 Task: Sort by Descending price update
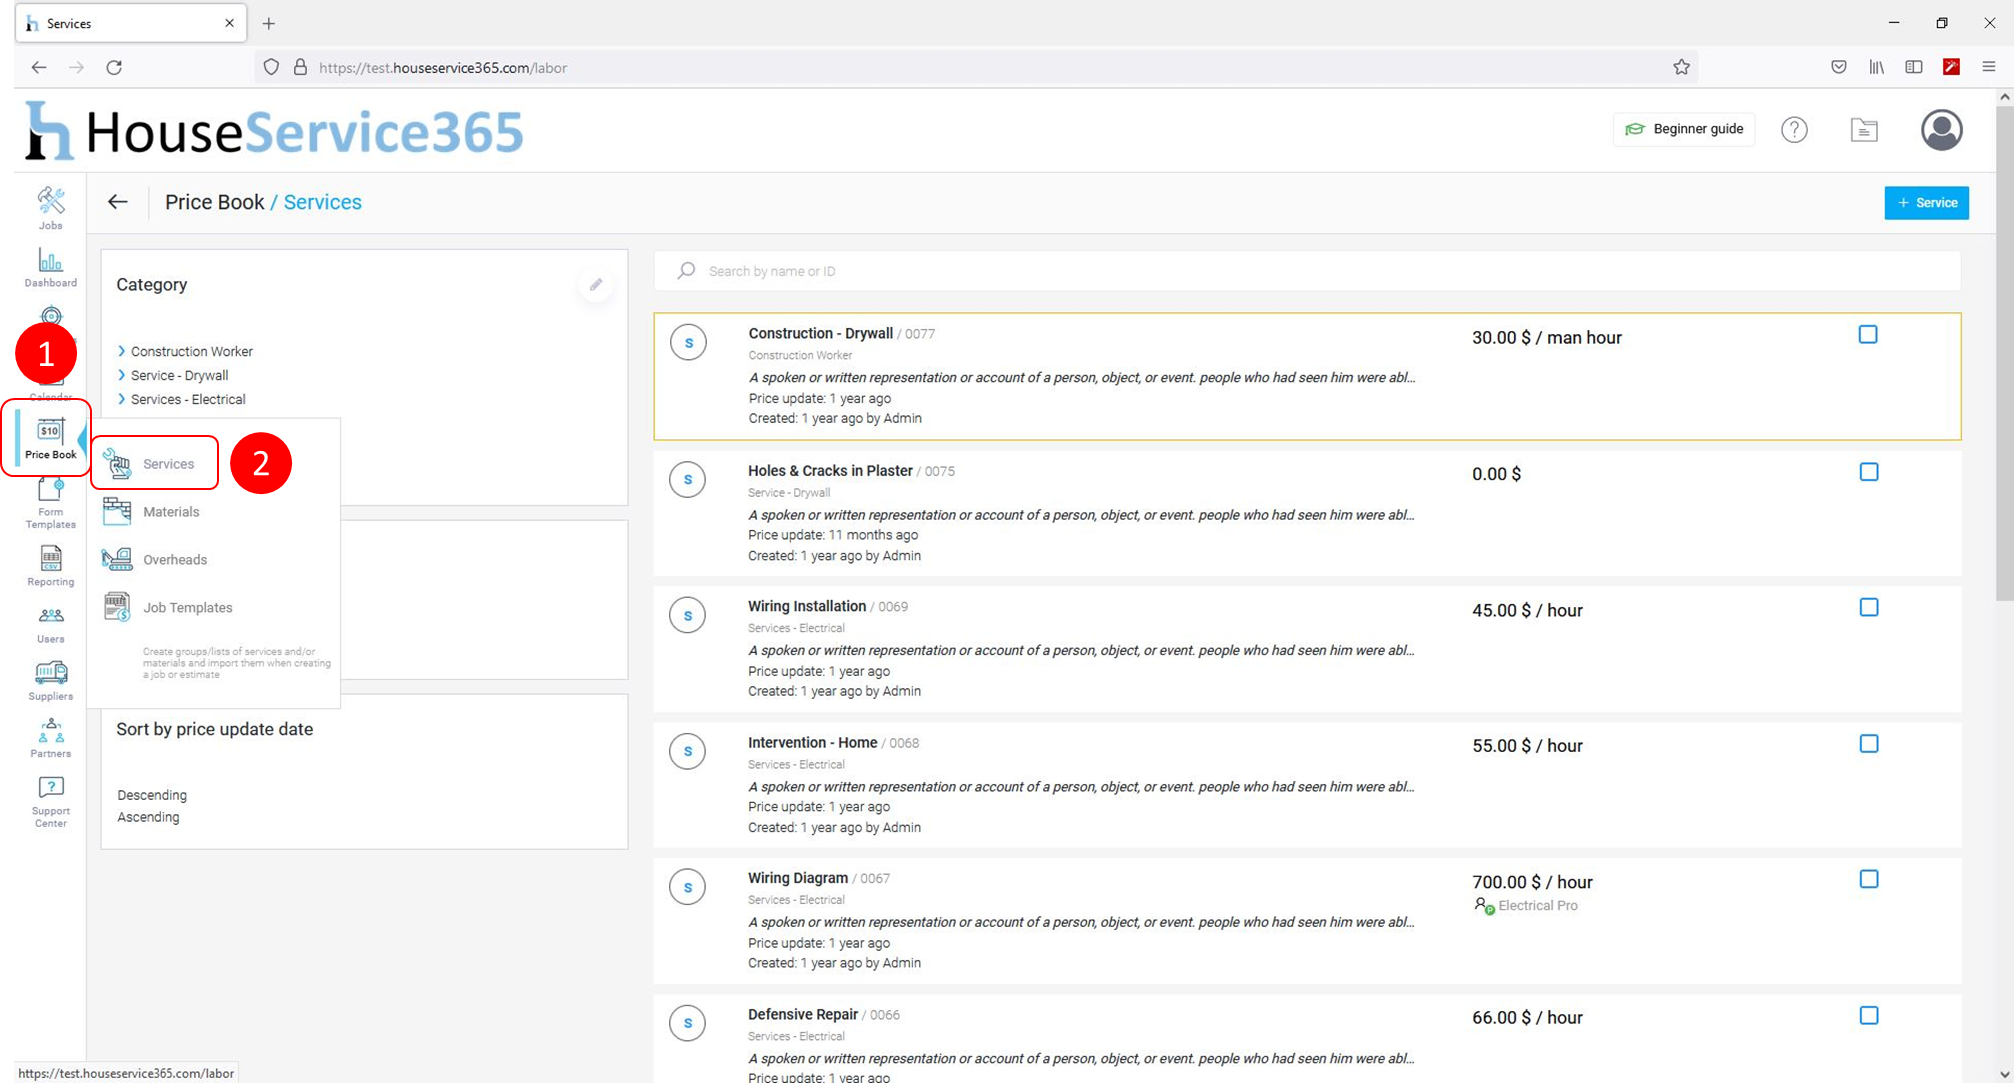tap(152, 795)
